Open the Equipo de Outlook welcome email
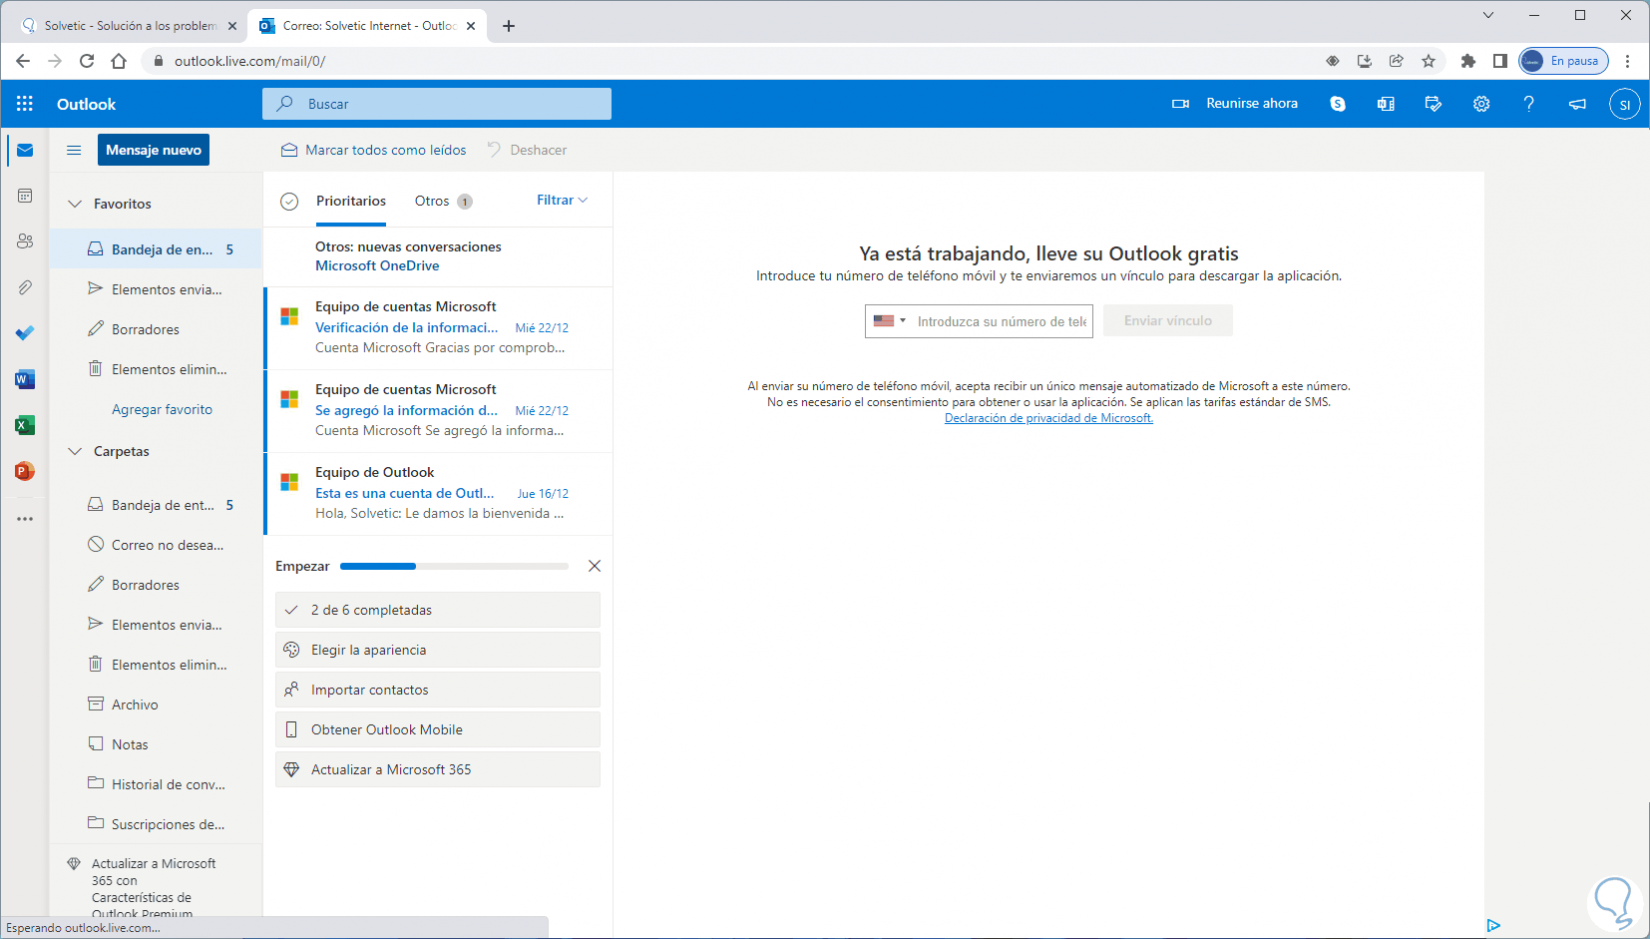The image size is (1650, 939). tap(439, 493)
